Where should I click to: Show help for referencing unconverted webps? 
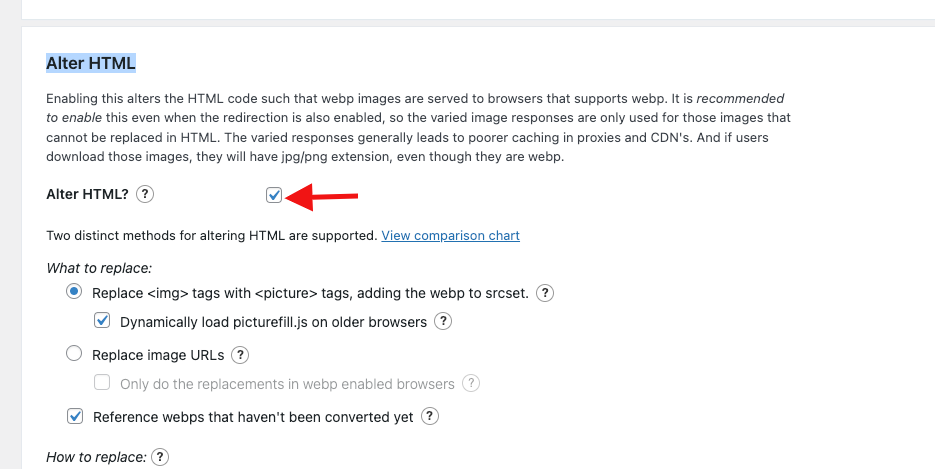point(430,417)
